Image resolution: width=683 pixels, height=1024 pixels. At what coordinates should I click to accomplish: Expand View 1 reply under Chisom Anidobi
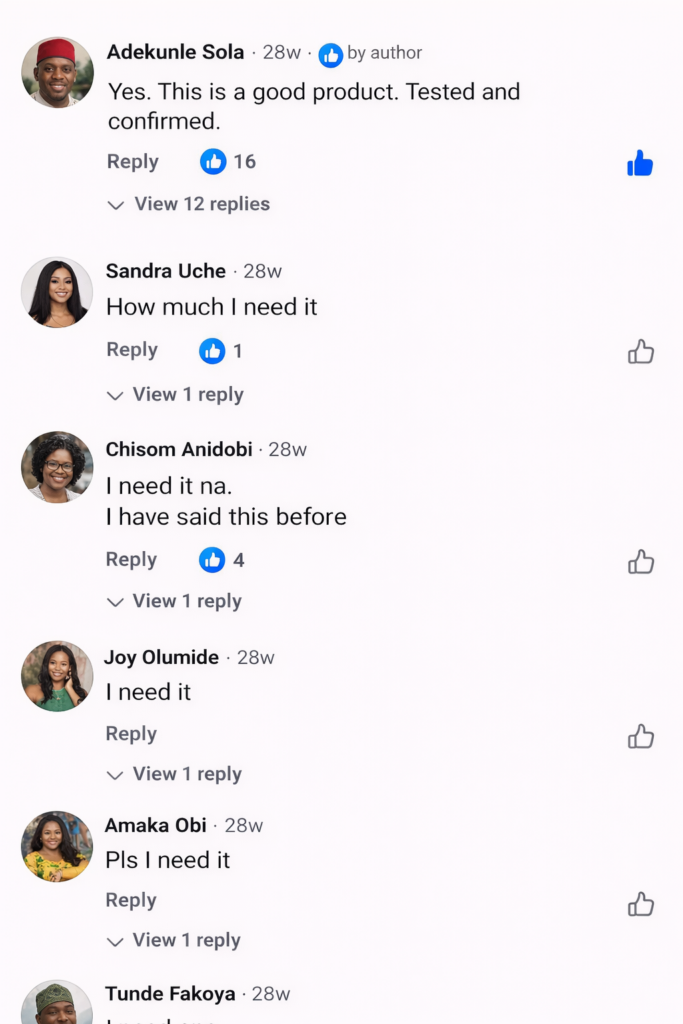tap(174, 601)
